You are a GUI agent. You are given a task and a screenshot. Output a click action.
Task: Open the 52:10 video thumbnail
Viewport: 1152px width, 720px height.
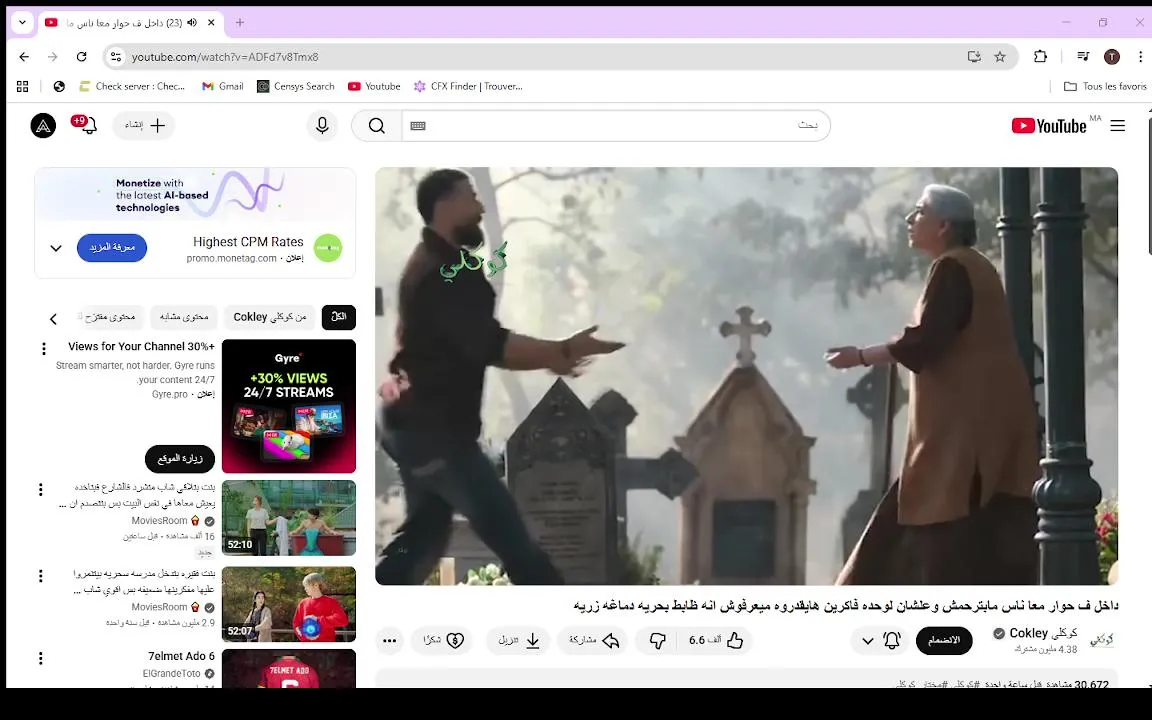(289, 518)
